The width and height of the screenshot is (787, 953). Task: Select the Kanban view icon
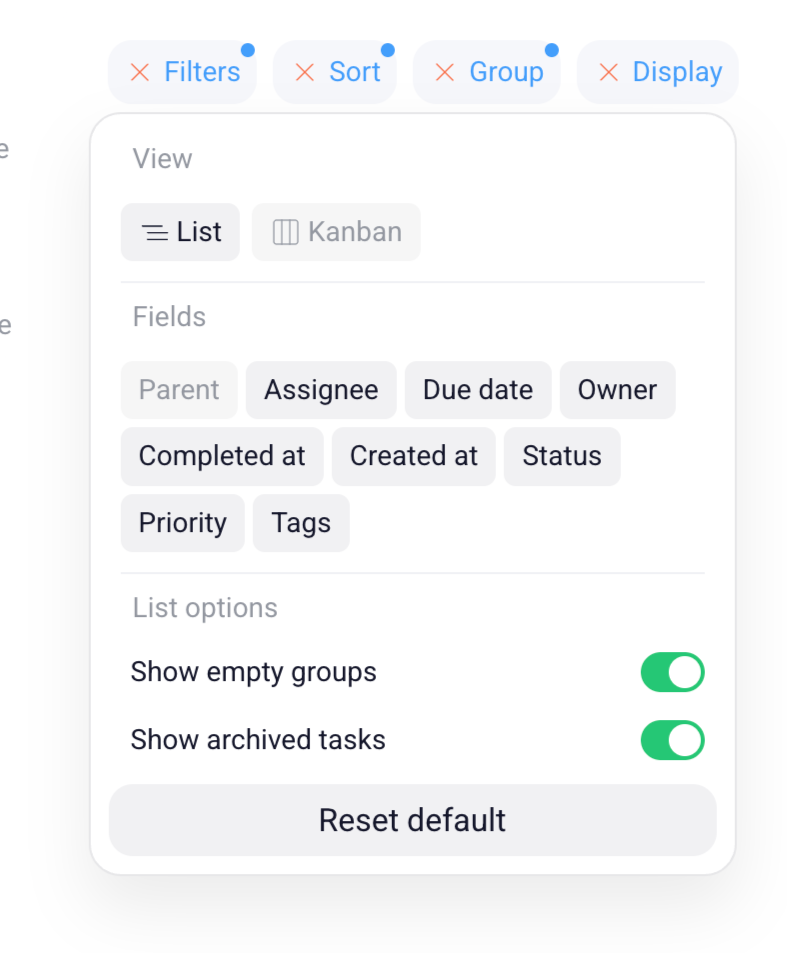point(286,231)
